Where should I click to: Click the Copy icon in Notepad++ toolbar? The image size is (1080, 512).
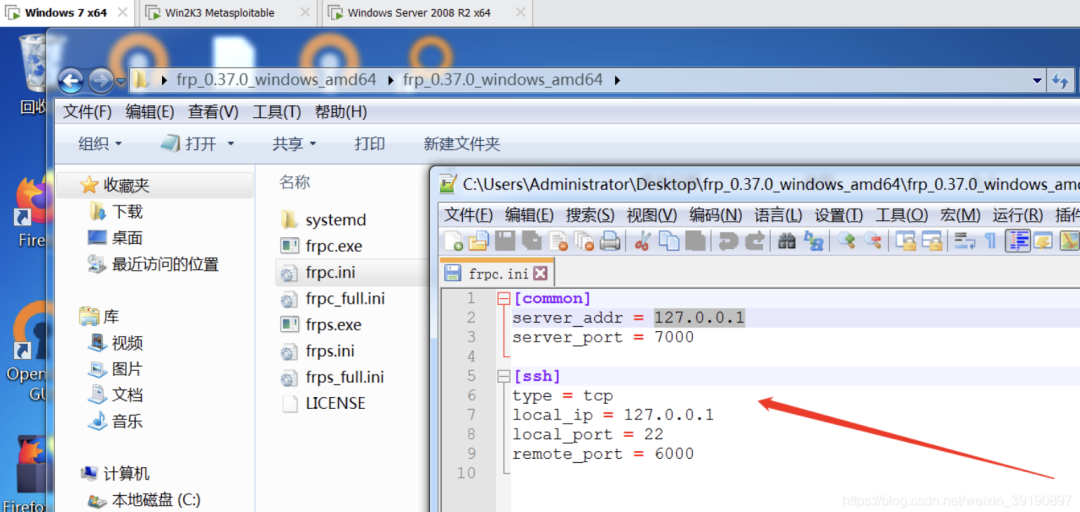point(668,240)
